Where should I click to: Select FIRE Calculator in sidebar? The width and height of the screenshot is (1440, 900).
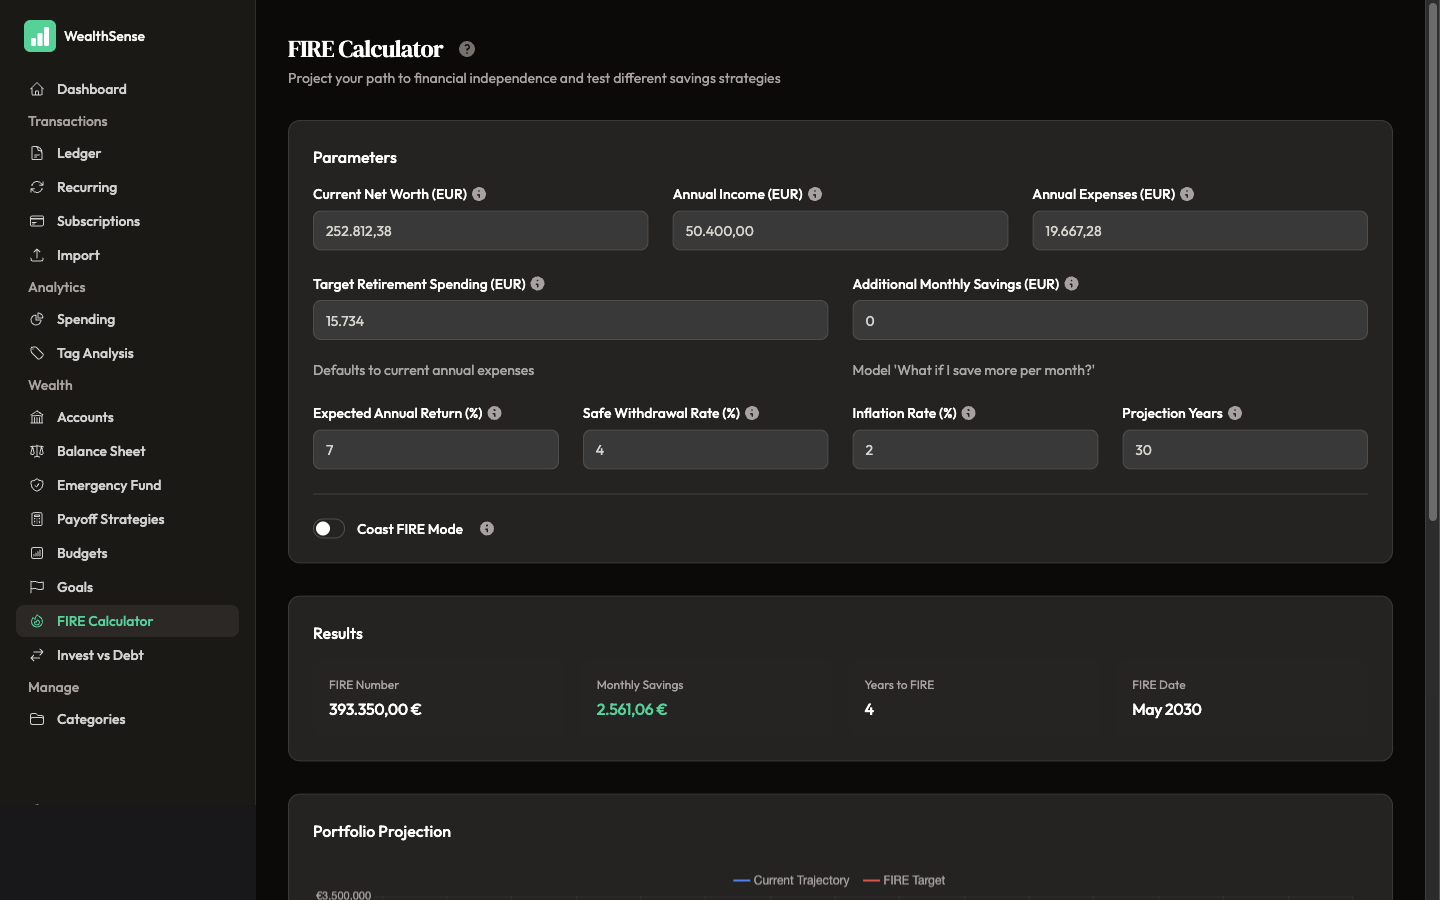point(127,621)
